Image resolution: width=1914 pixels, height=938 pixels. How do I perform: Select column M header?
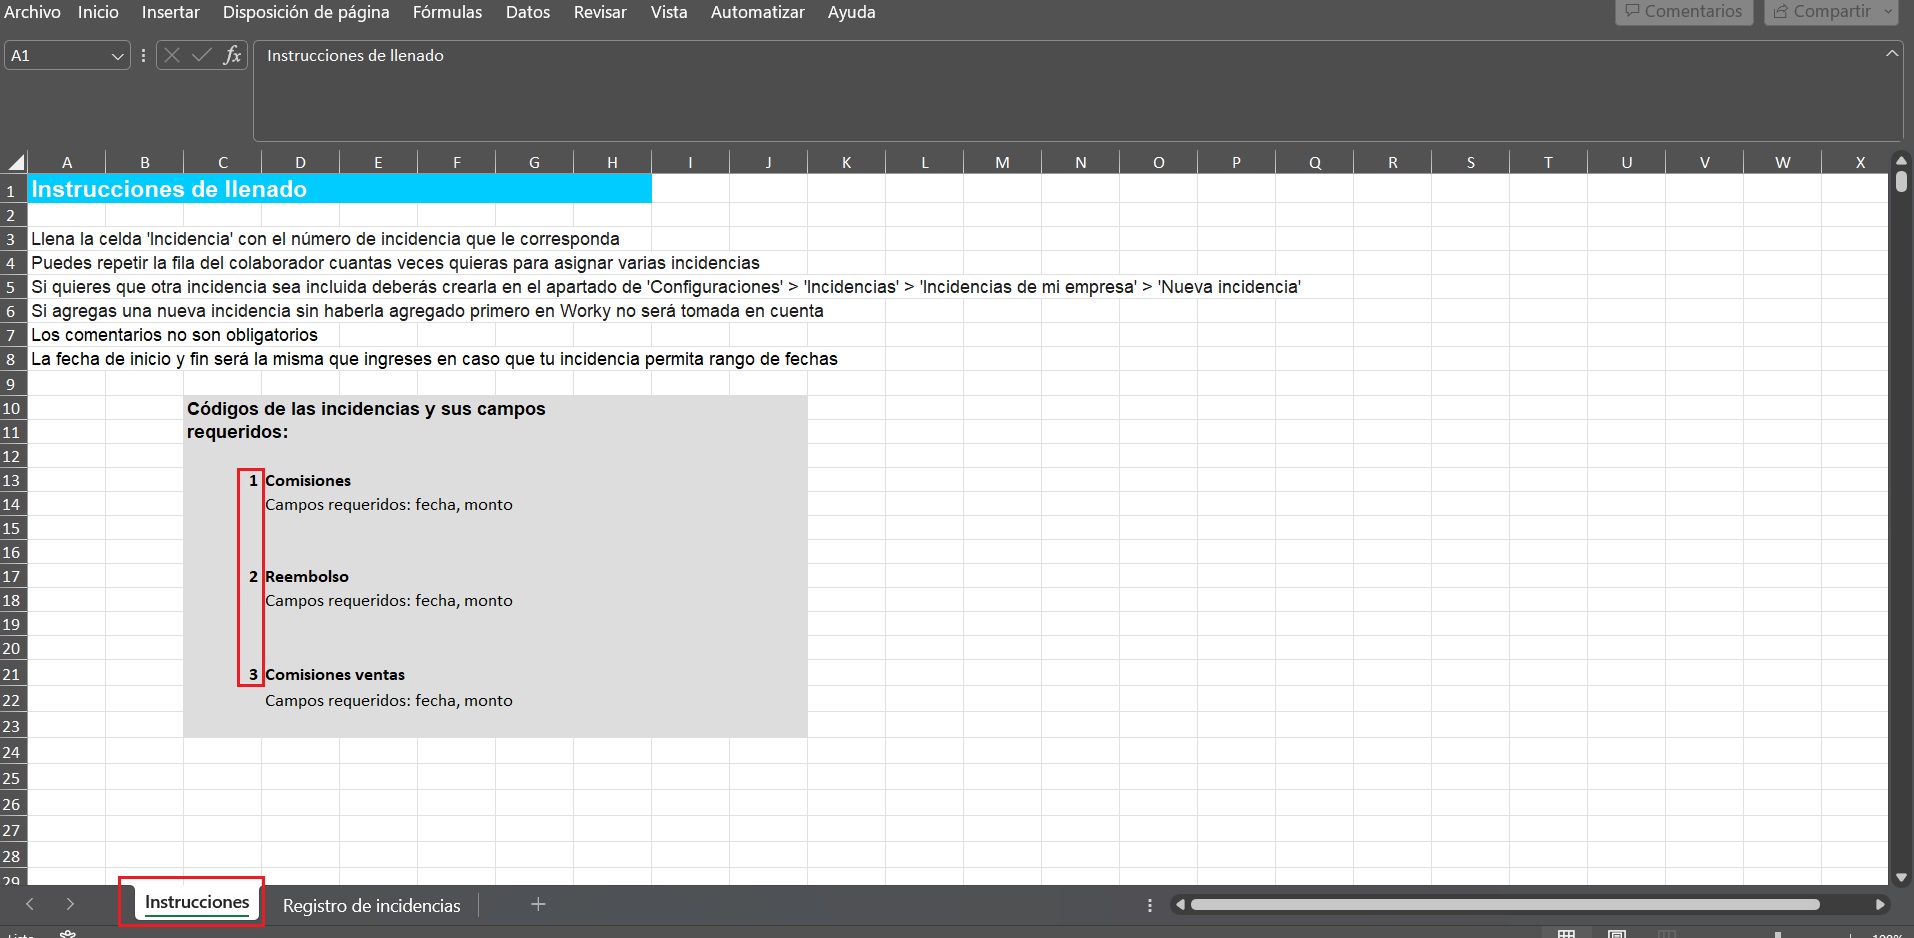(x=1002, y=162)
